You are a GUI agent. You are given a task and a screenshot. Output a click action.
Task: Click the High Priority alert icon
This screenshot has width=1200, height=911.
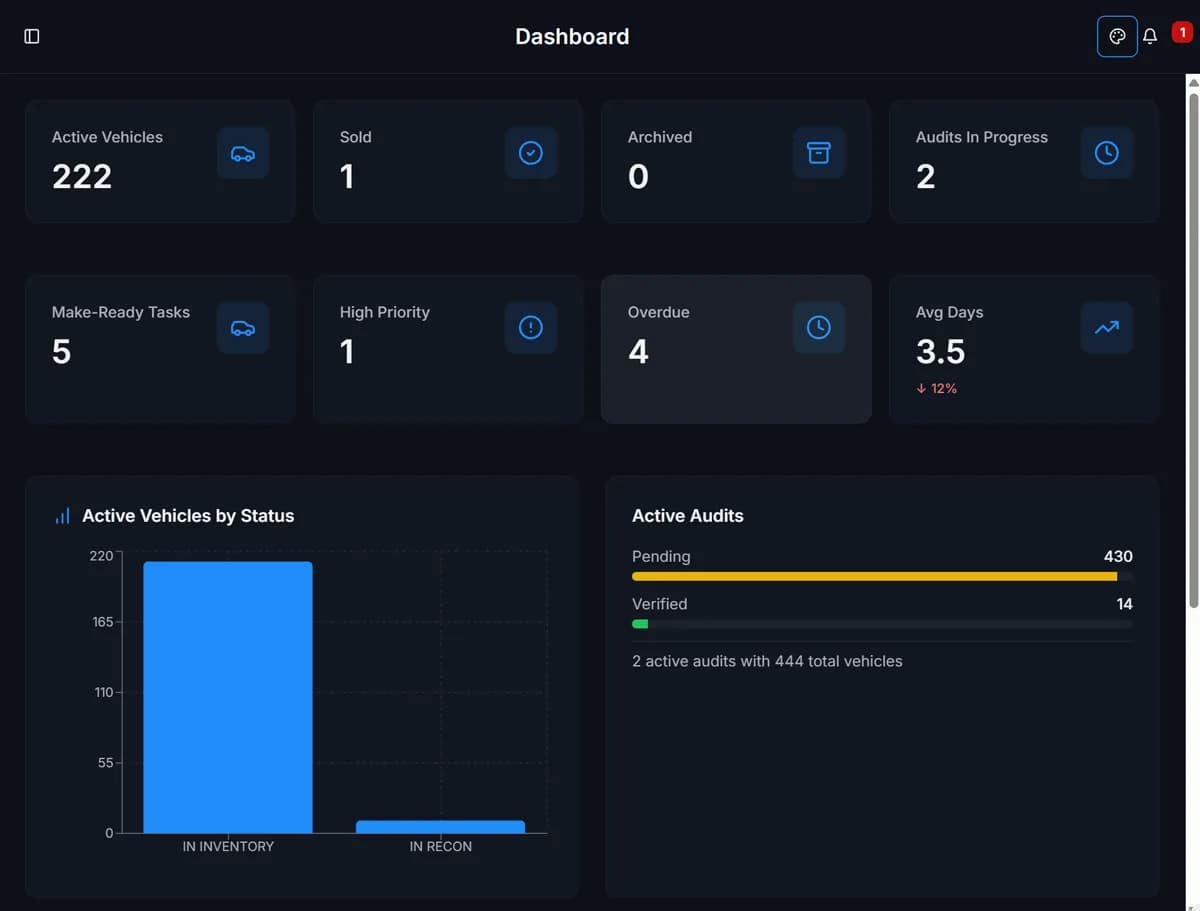tap(531, 327)
